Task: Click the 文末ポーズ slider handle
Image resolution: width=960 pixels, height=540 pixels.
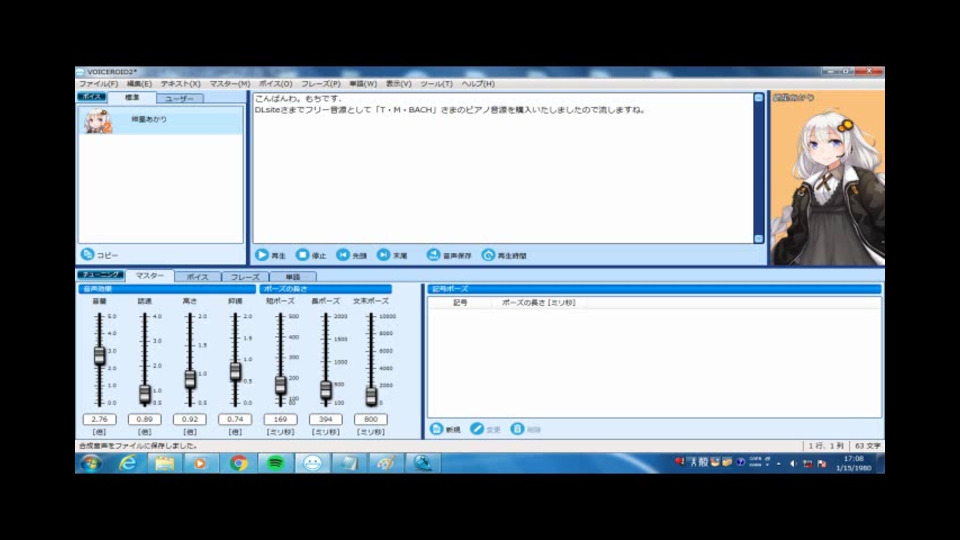Action: pos(371,396)
